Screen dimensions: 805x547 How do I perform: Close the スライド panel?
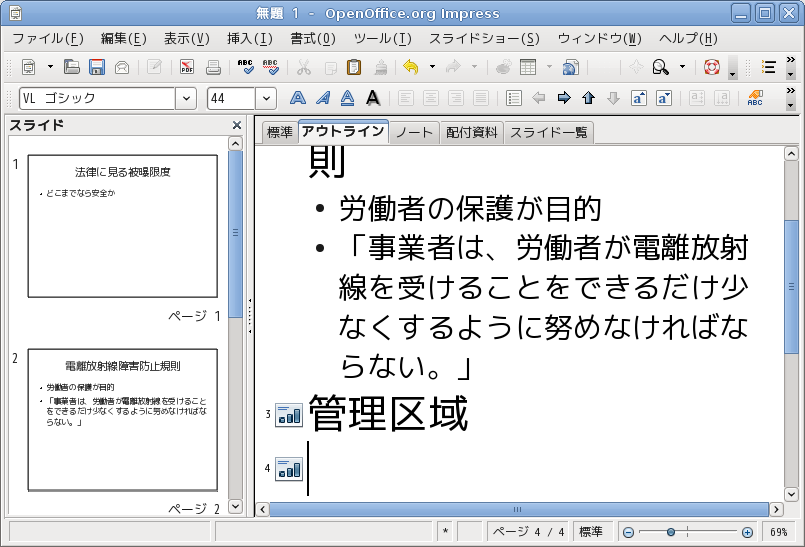click(x=237, y=125)
